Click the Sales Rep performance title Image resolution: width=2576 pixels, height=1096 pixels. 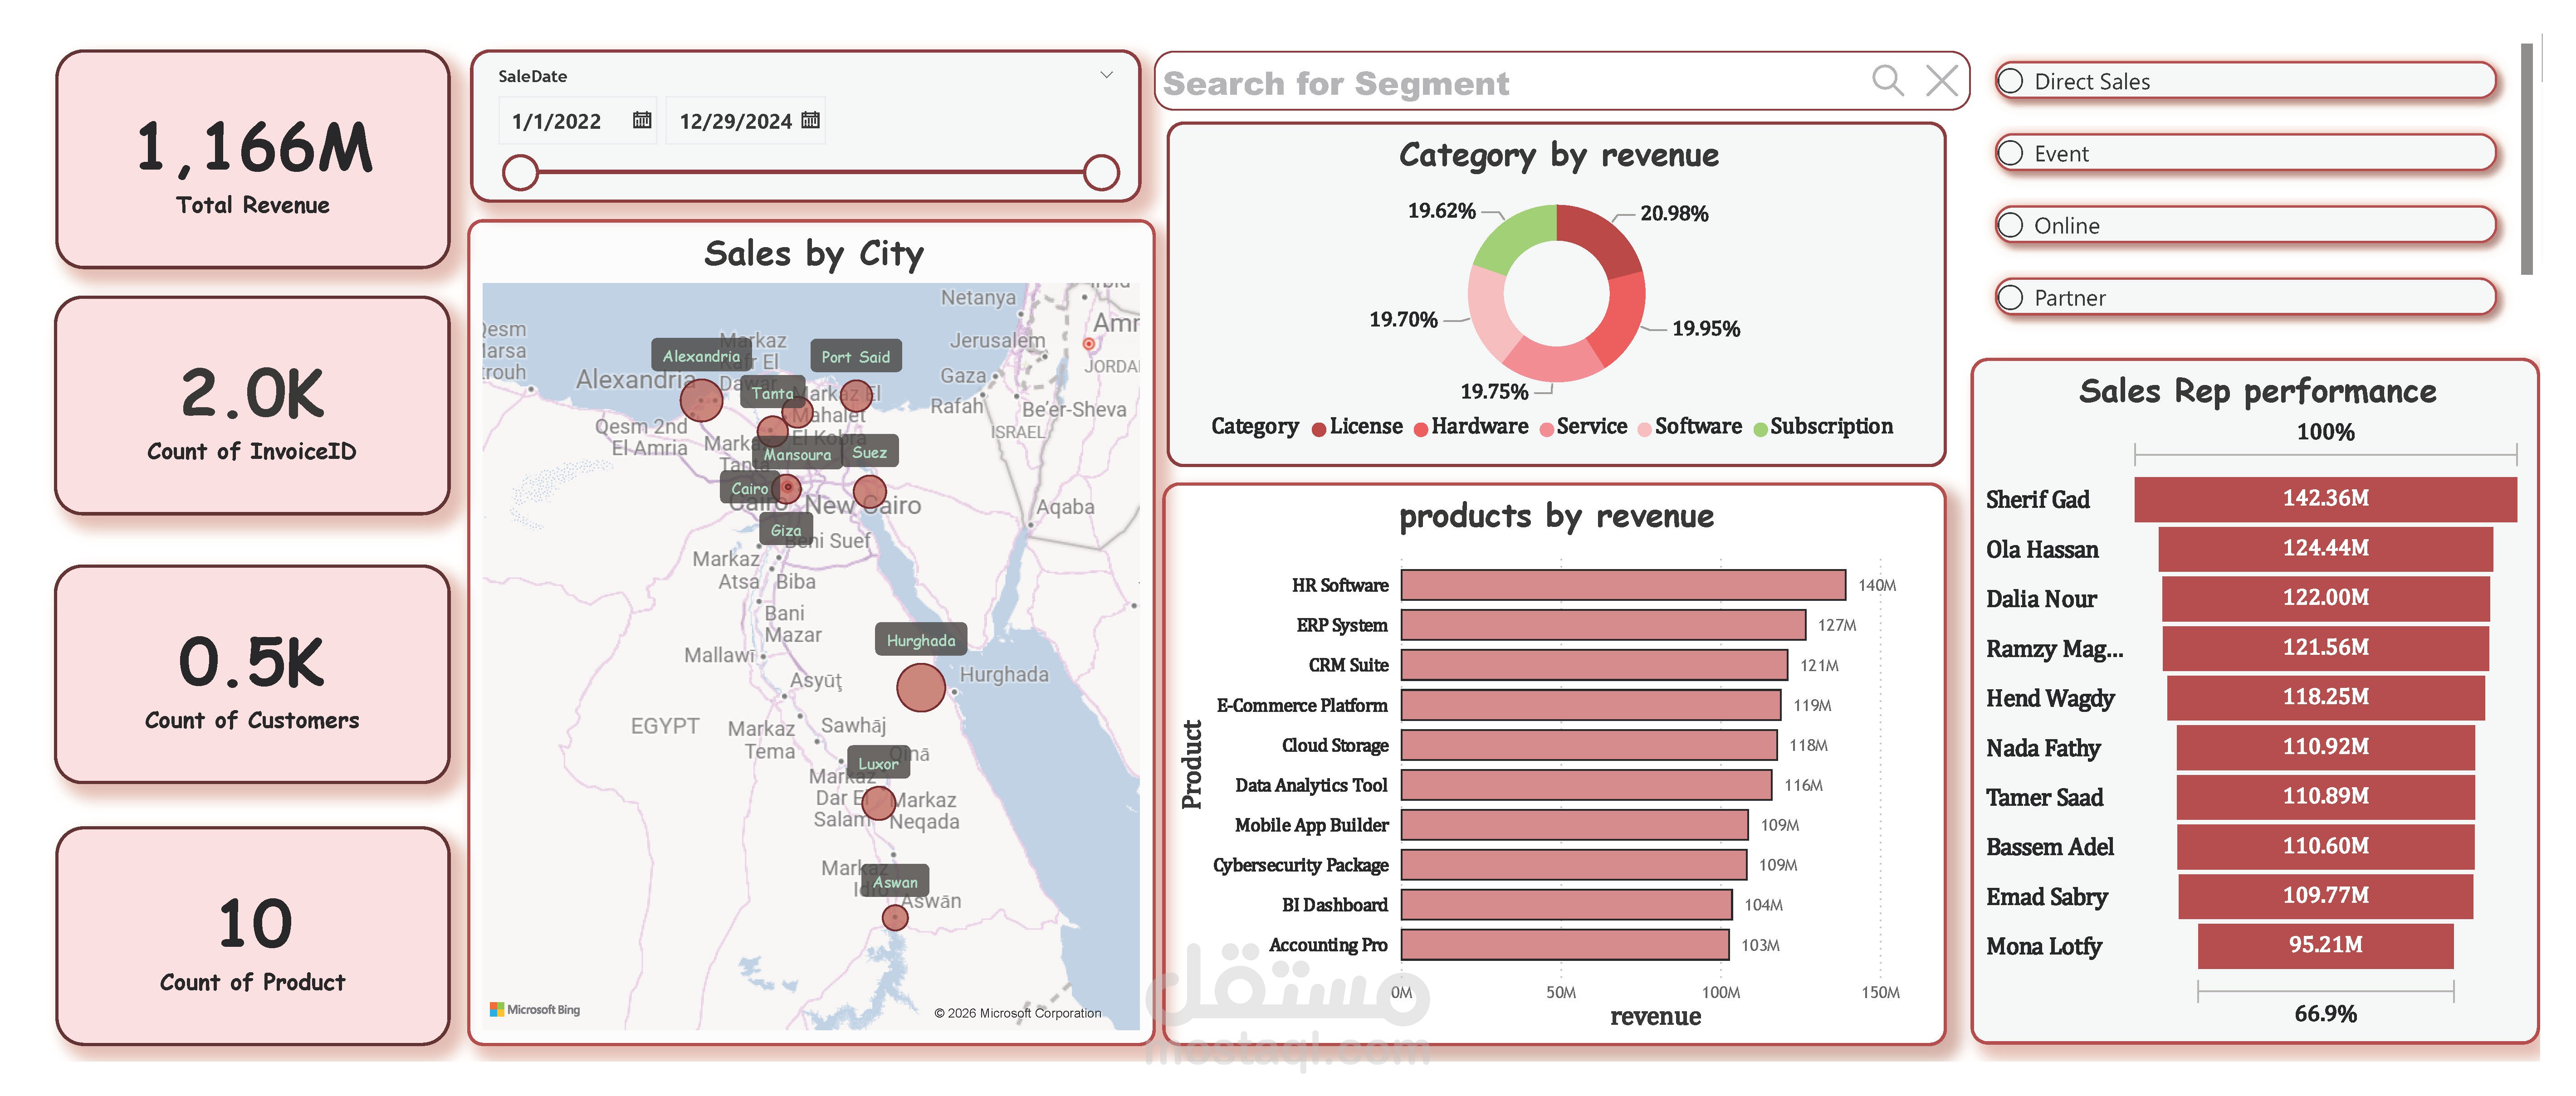click(2257, 391)
